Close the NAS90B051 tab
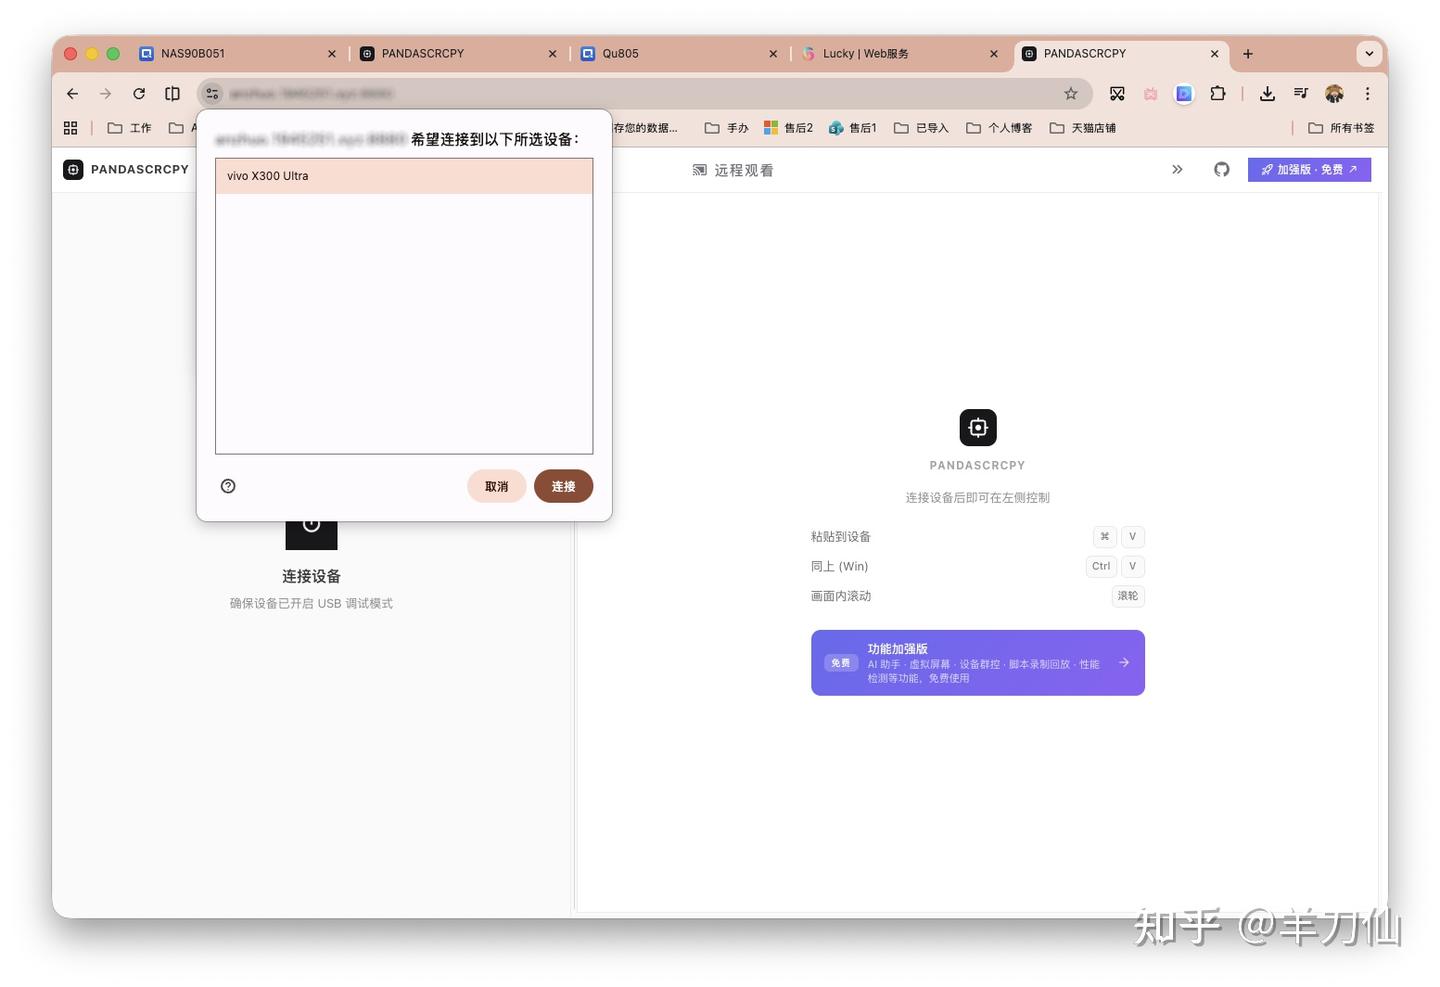This screenshot has width=1440, height=987. (x=332, y=54)
